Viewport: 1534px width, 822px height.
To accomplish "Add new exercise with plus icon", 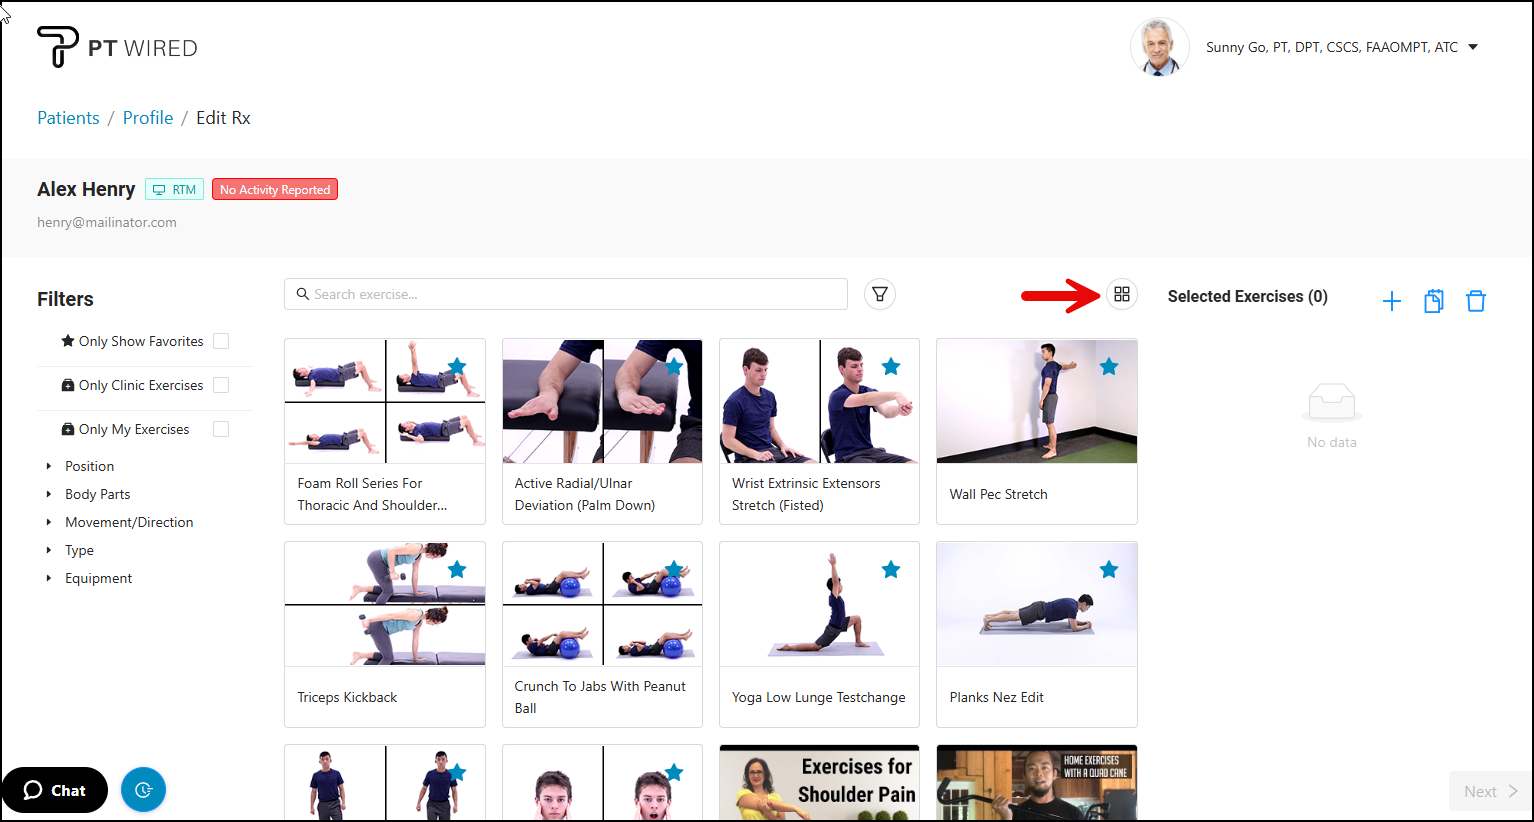I will tap(1392, 301).
